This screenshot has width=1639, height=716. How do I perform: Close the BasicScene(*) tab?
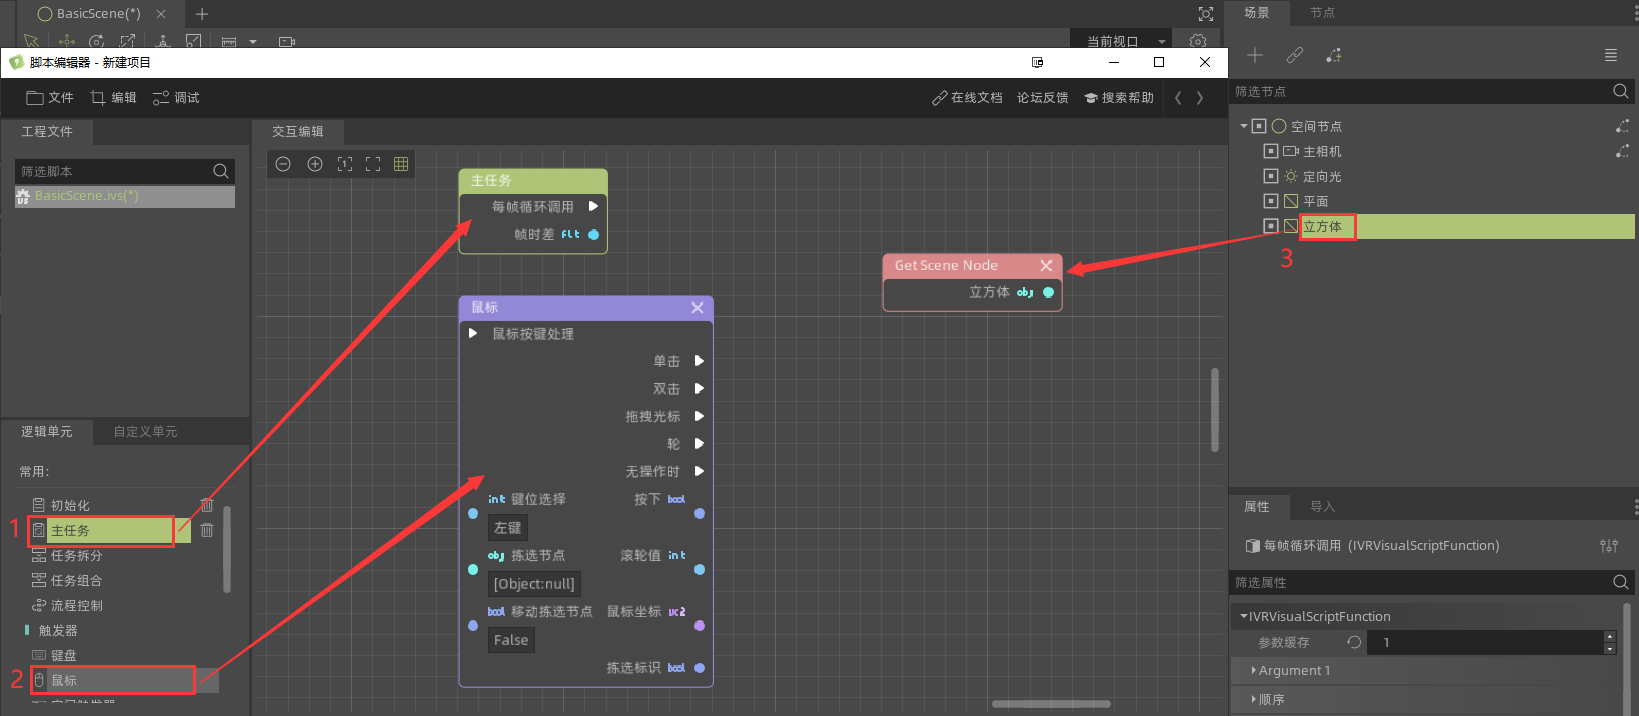click(161, 14)
